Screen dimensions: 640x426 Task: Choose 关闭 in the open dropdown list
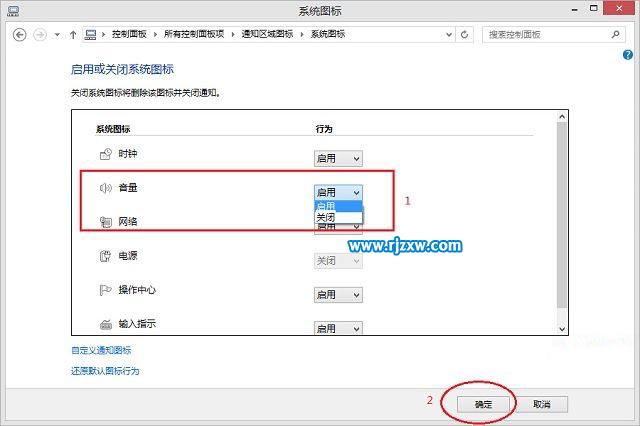coord(338,217)
